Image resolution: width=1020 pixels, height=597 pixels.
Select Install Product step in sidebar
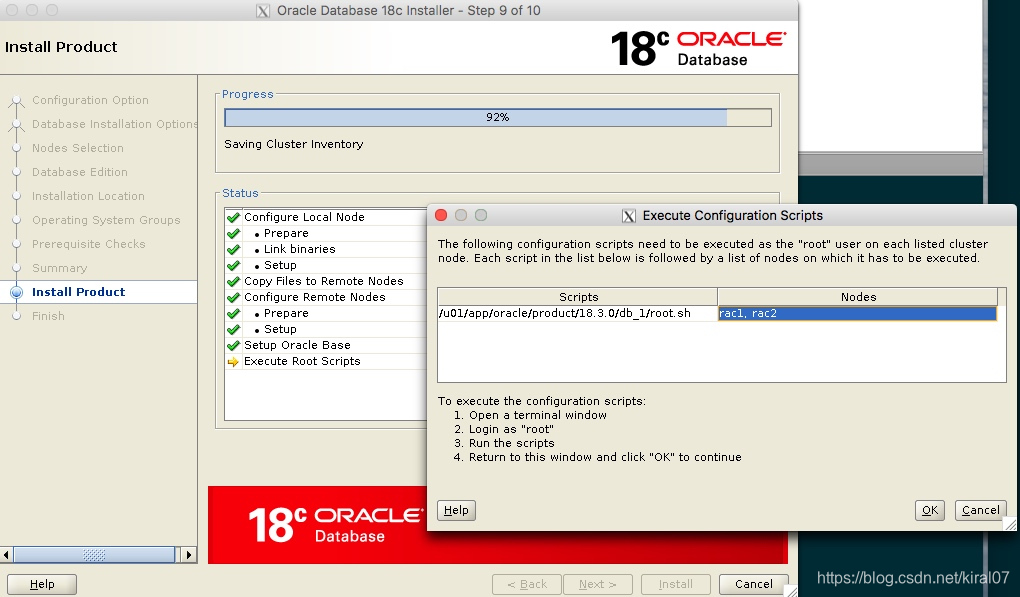(x=79, y=292)
